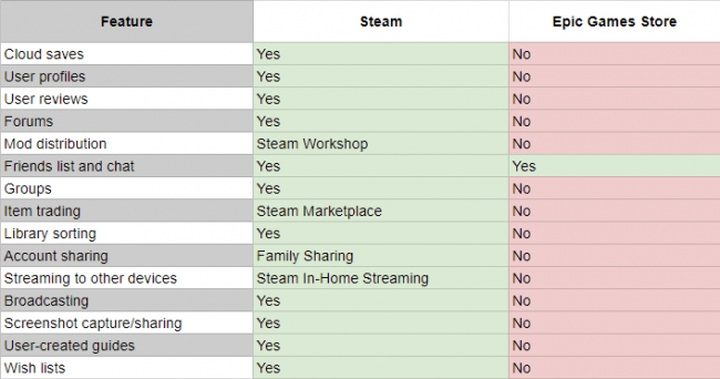Select the Steam column header
720x379 pixels.
click(381, 21)
